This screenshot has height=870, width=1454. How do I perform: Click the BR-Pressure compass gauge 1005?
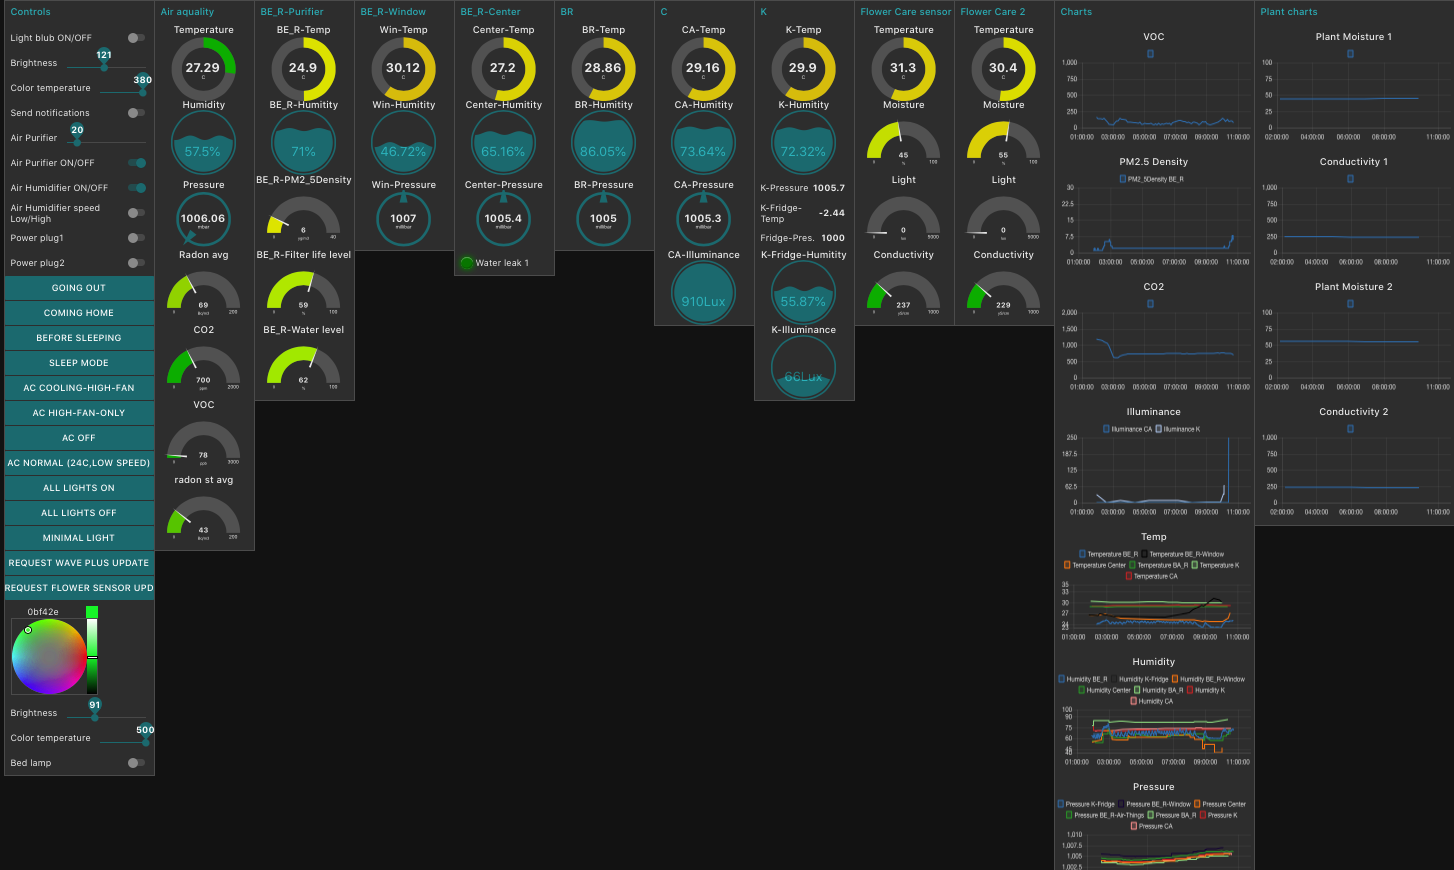coord(603,218)
